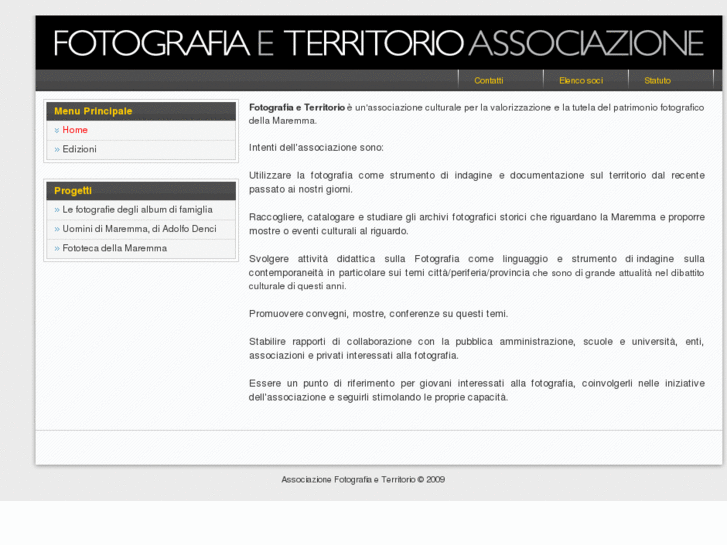Click 'Promuovere convegni, mostre, conferenze' line
The width and height of the screenshot is (727, 545).
tap(378, 314)
